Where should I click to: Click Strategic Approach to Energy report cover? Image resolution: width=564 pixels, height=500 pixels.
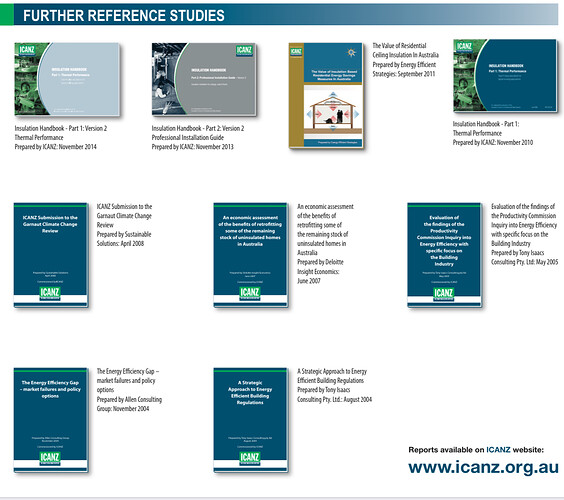(x=250, y=420)
